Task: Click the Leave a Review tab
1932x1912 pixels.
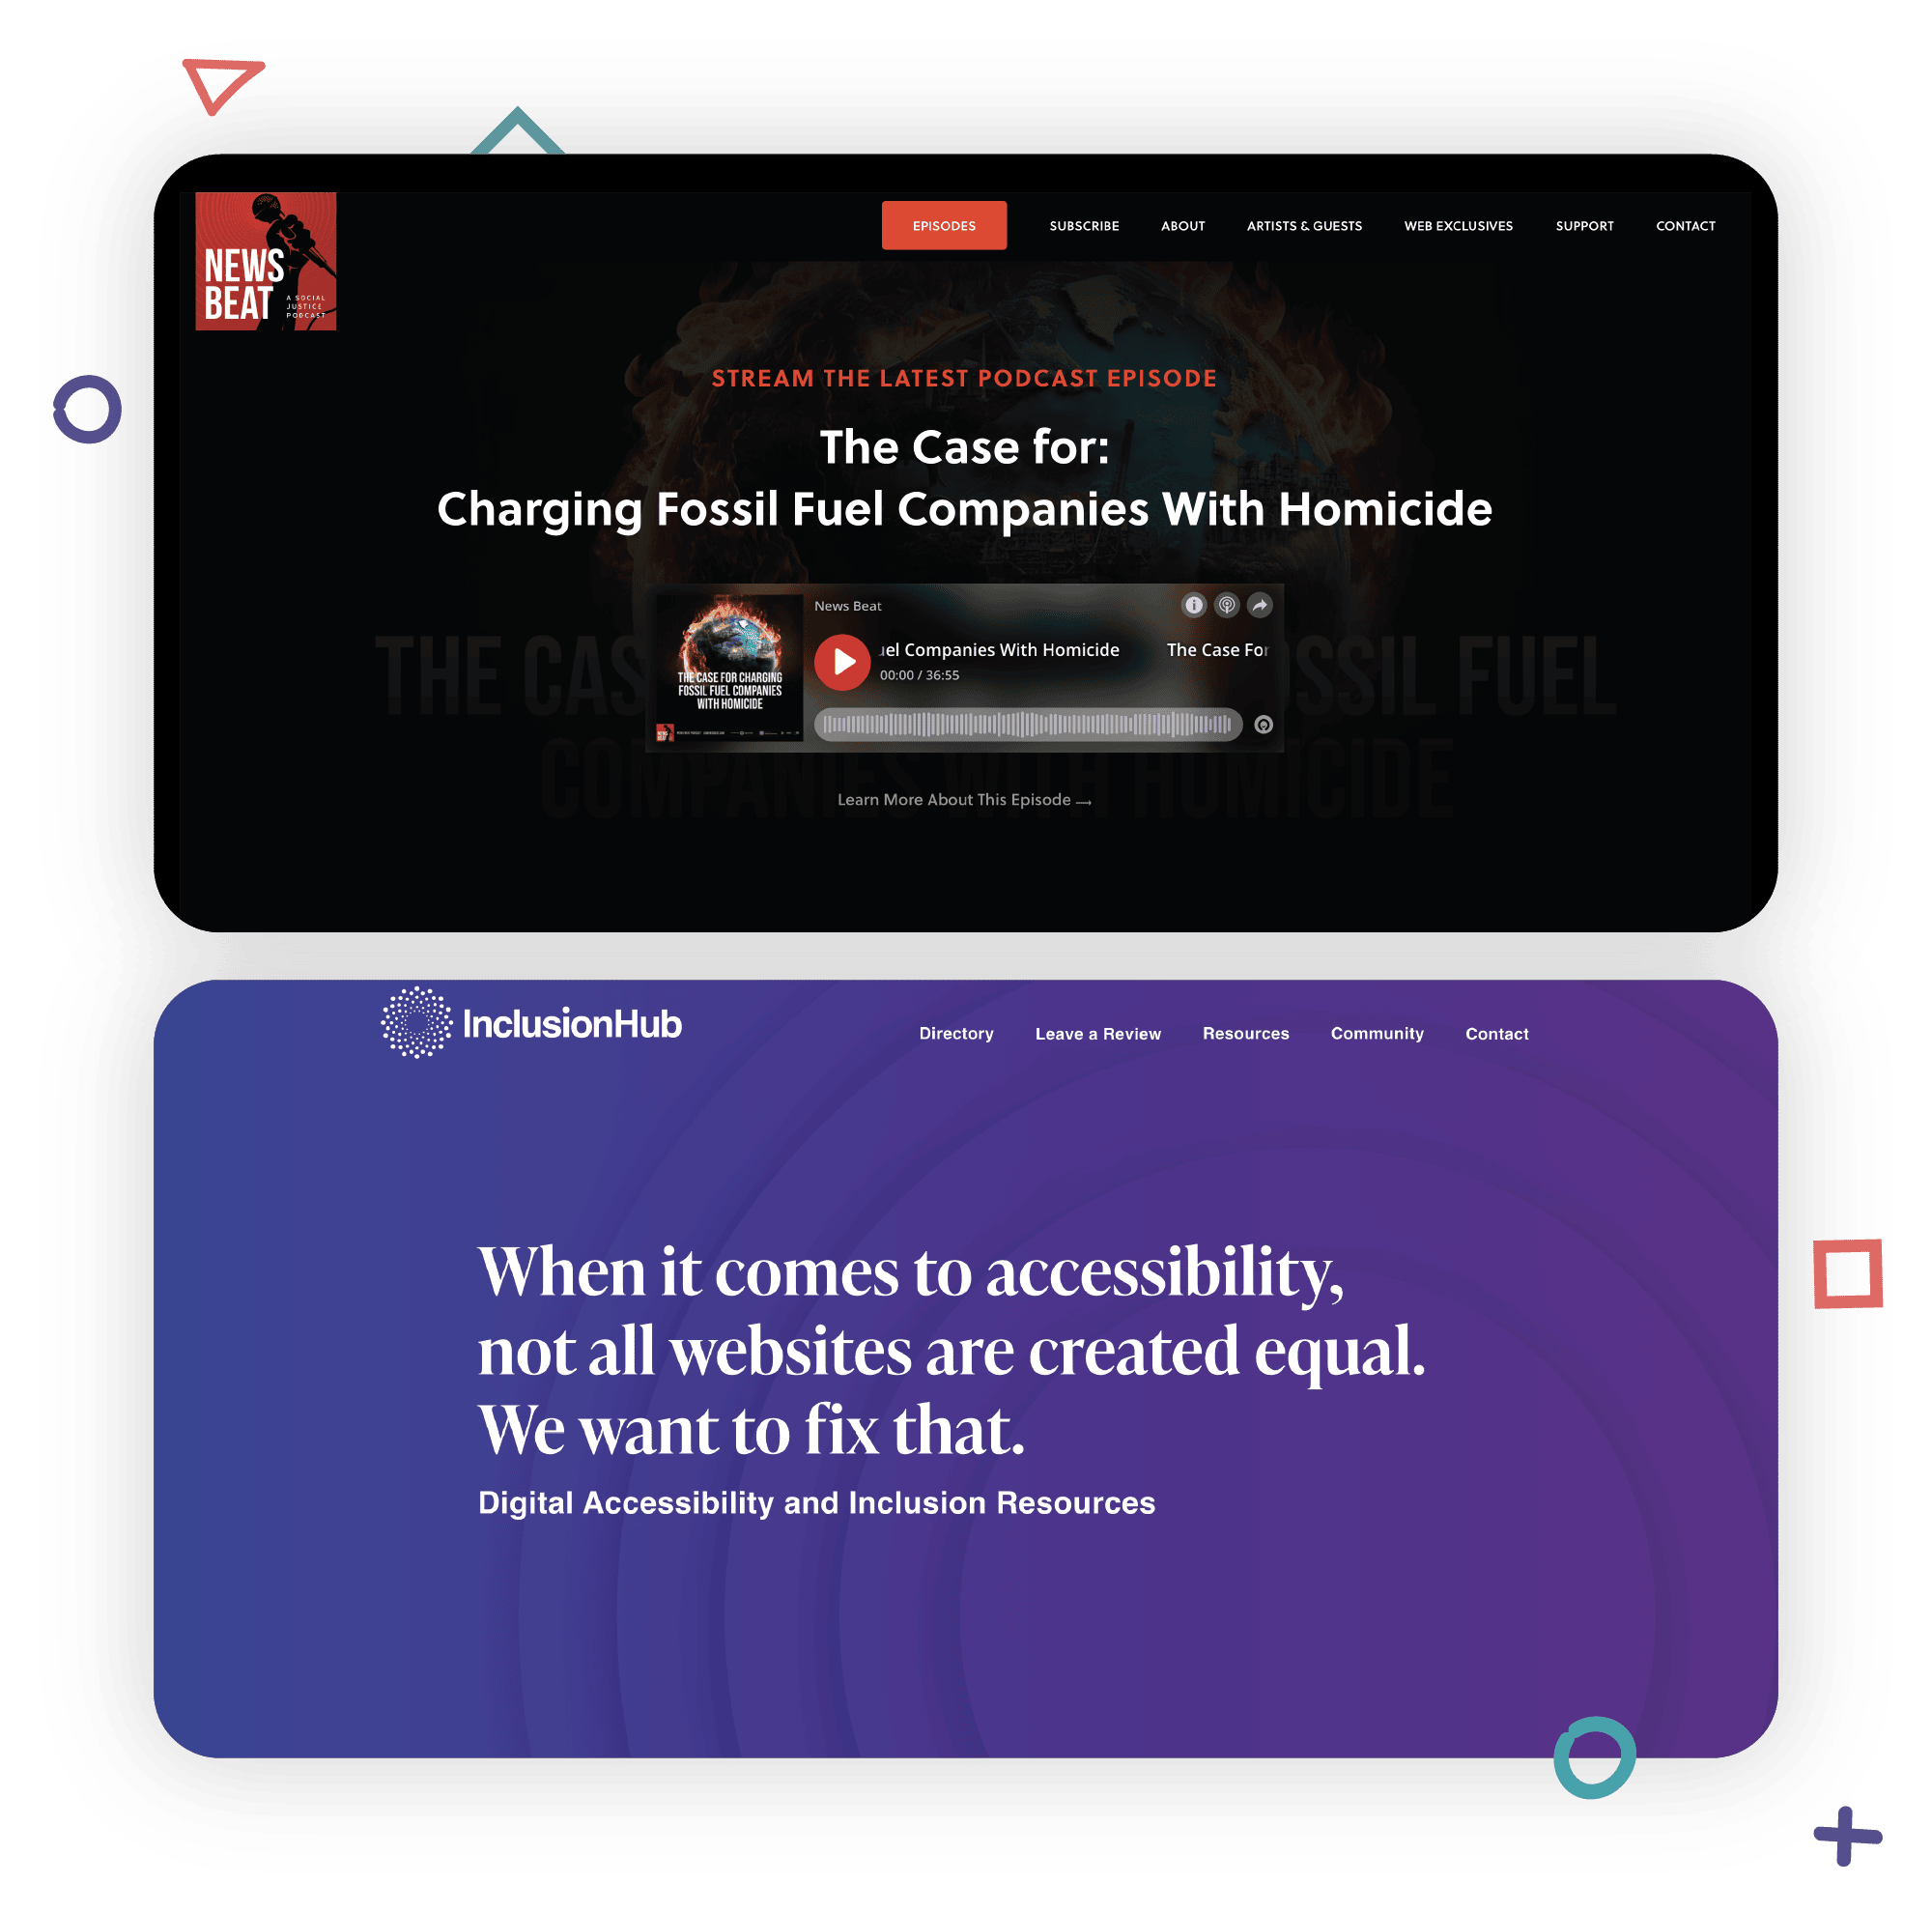Action: tap(1094, 1031)
